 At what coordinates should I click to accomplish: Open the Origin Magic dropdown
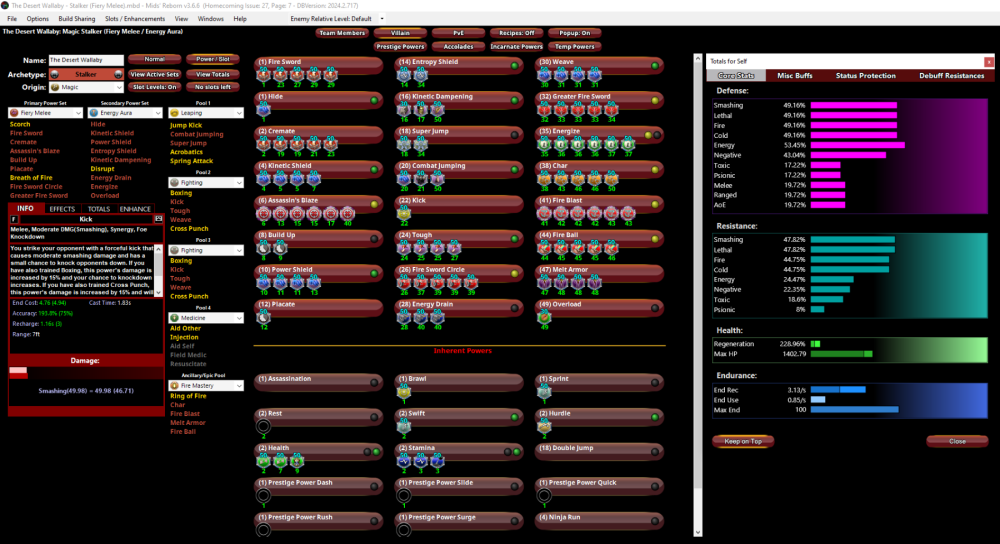[86, 87]
